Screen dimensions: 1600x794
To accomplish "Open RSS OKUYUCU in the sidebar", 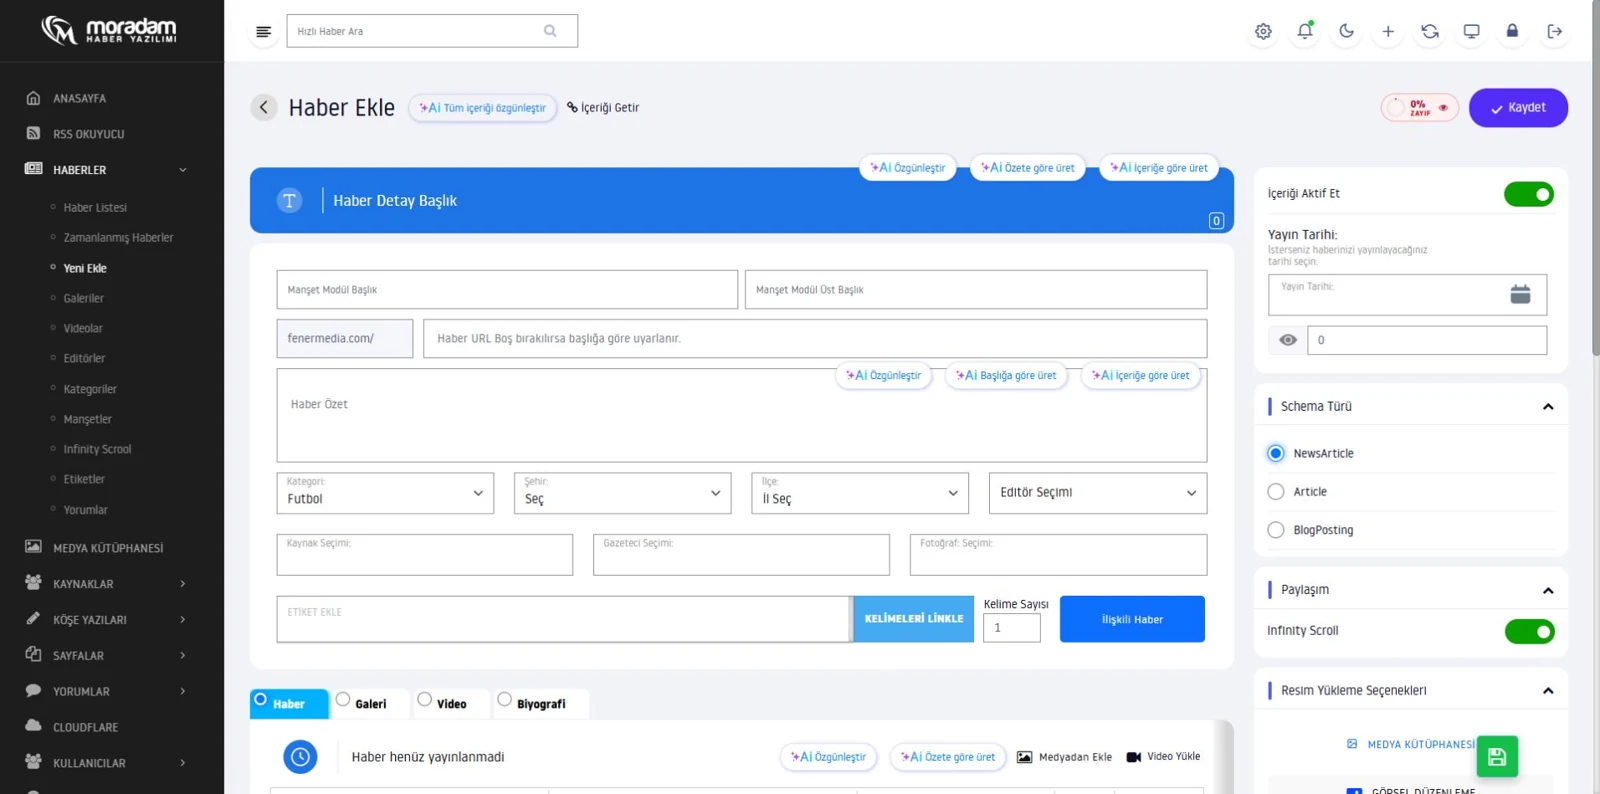I will tap(88, 134).
